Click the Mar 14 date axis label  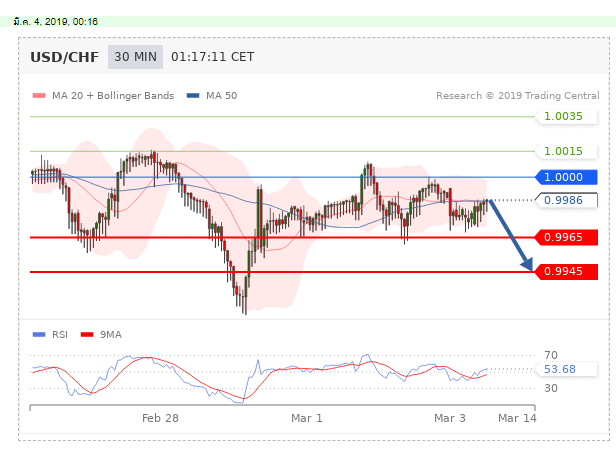pyautogui.click(x=517, y=418)
